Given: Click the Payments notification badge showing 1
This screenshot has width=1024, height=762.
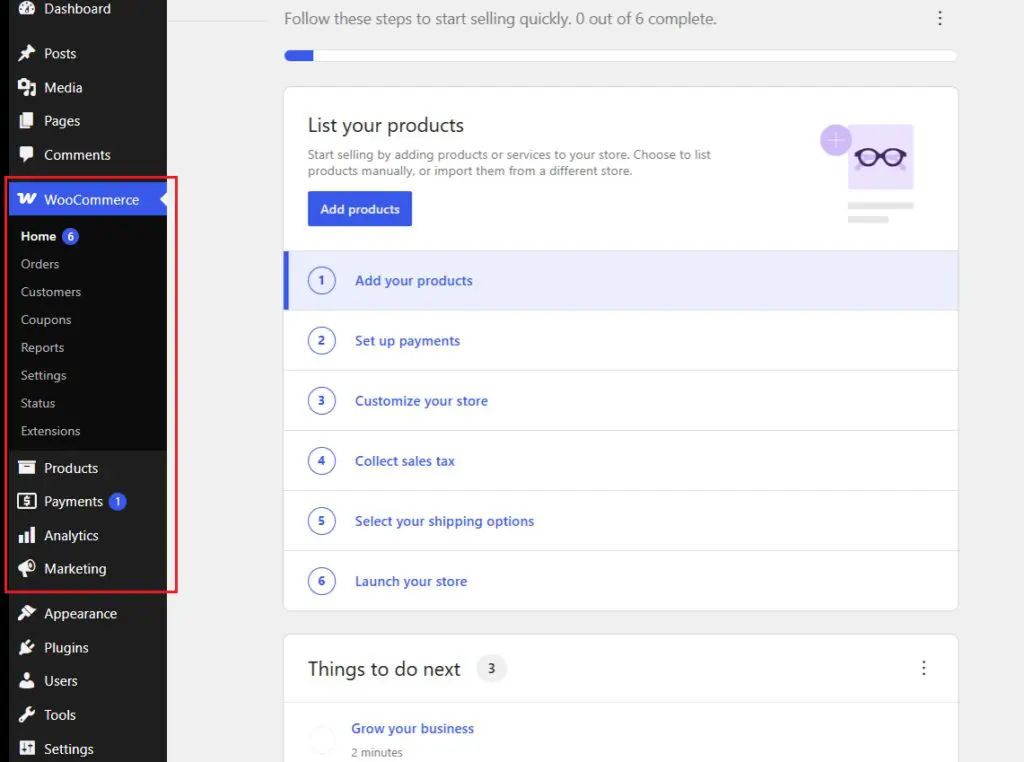Looking at the screenshot, I should tap(118, 501).
